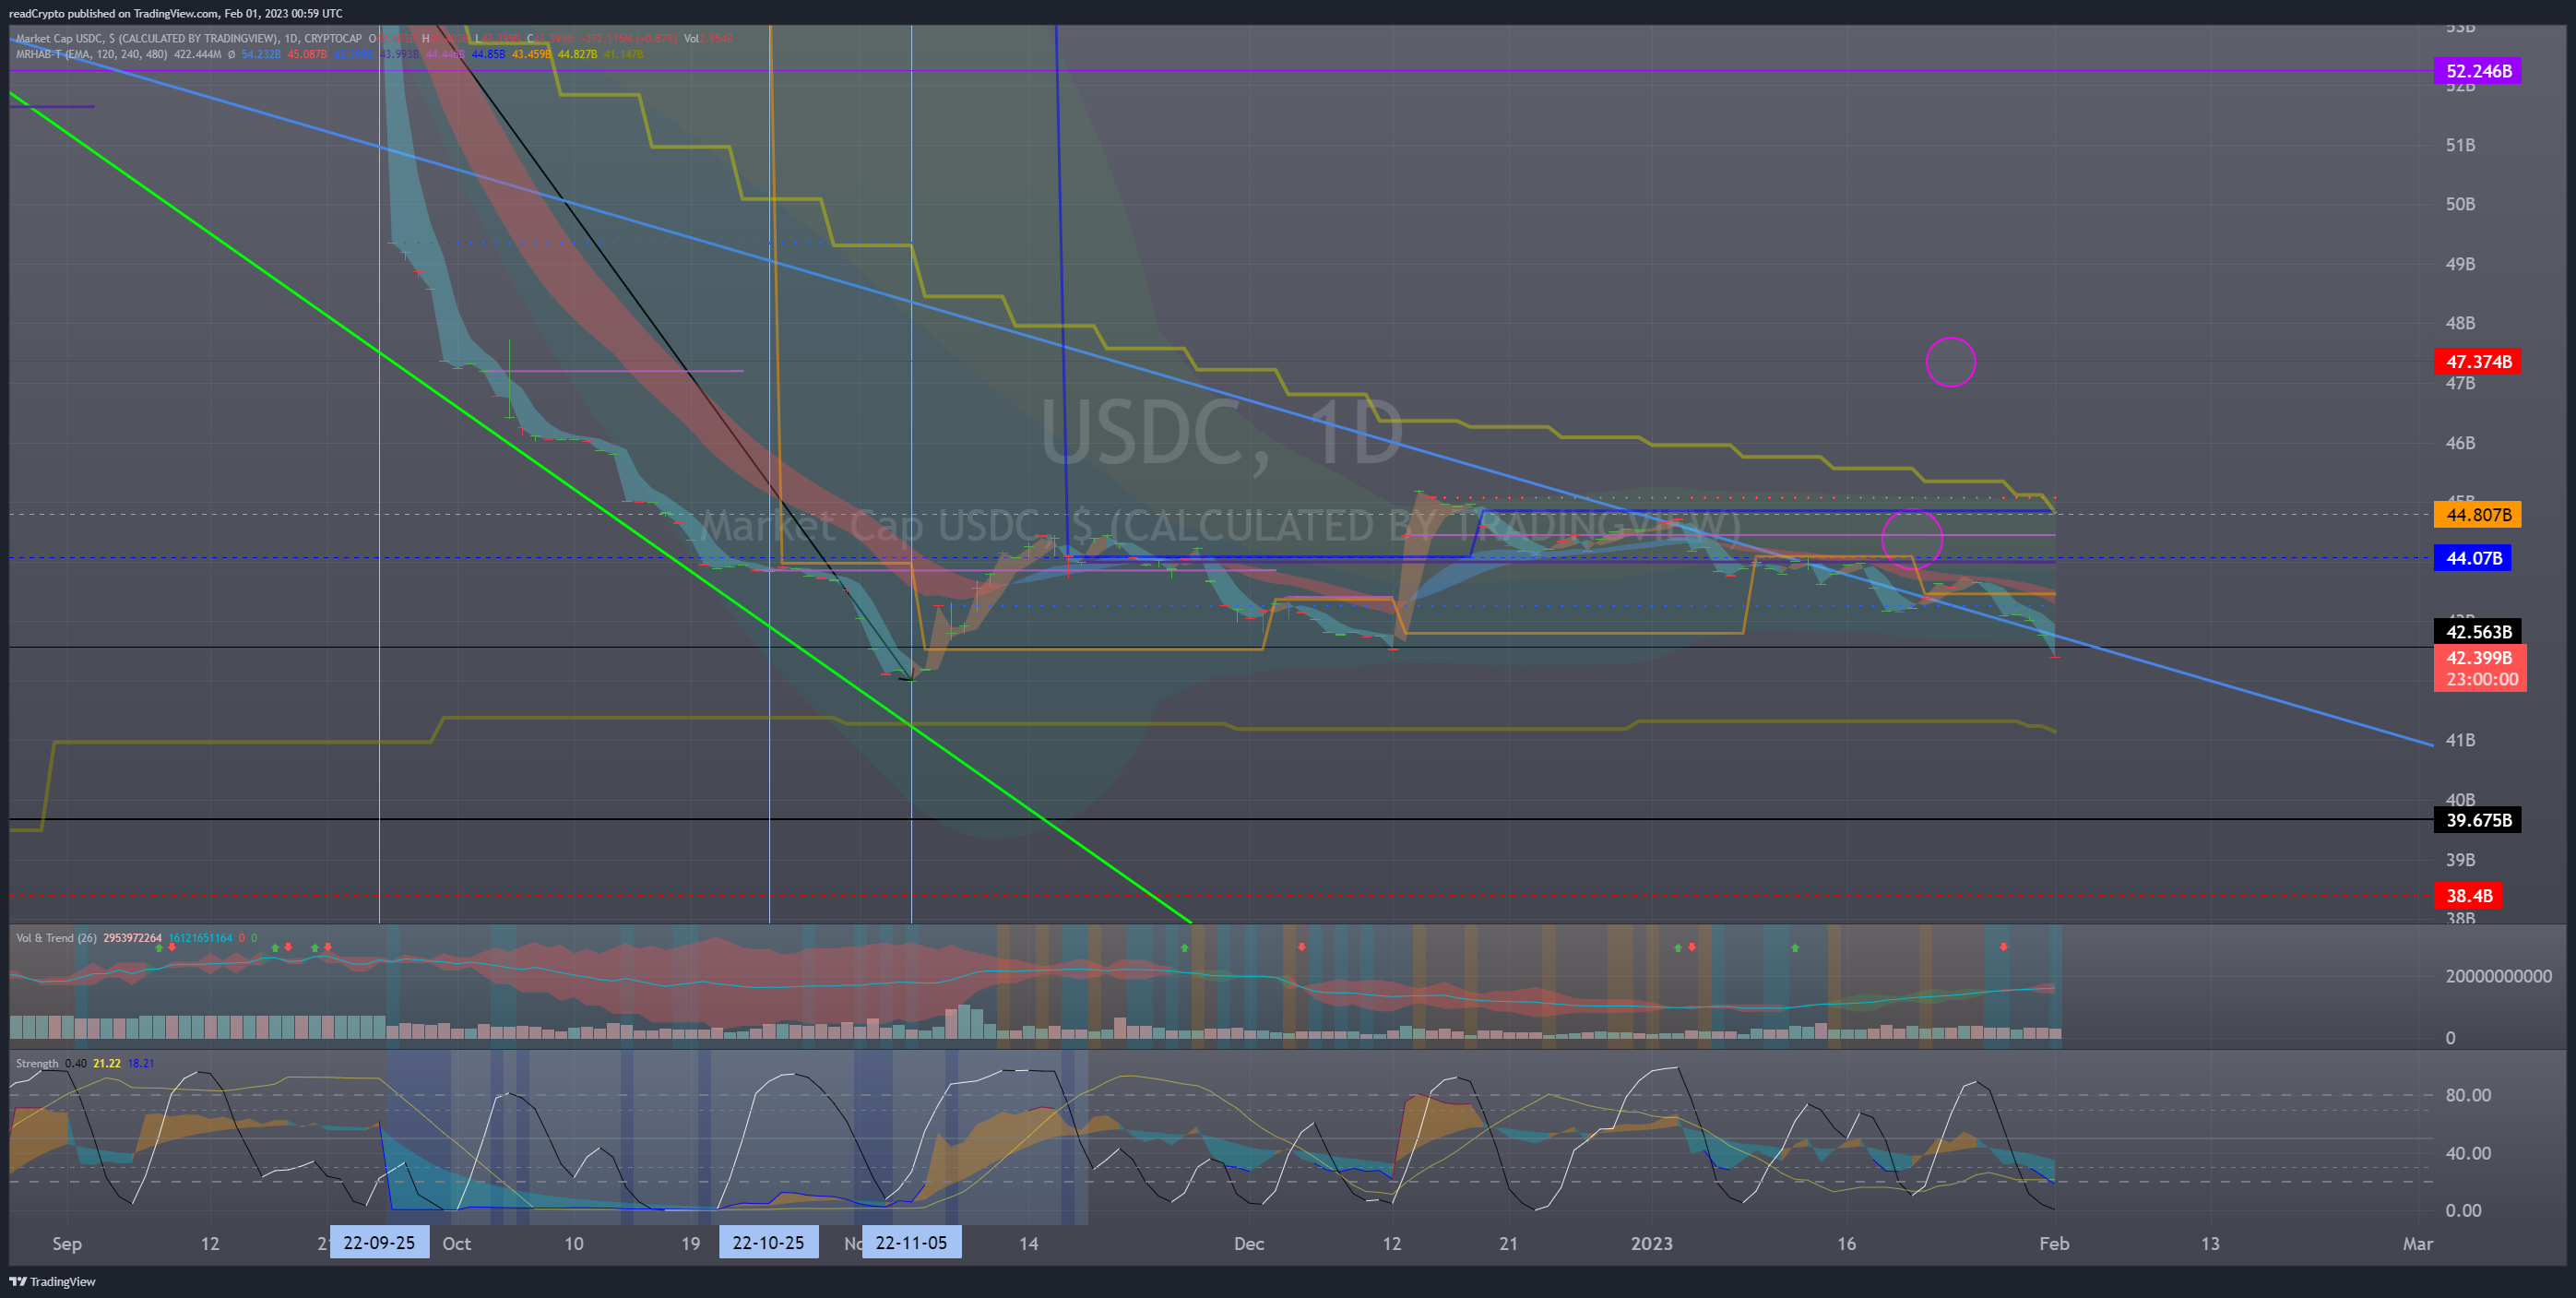Click the Dec label on the time axis

point(1249,1243)
